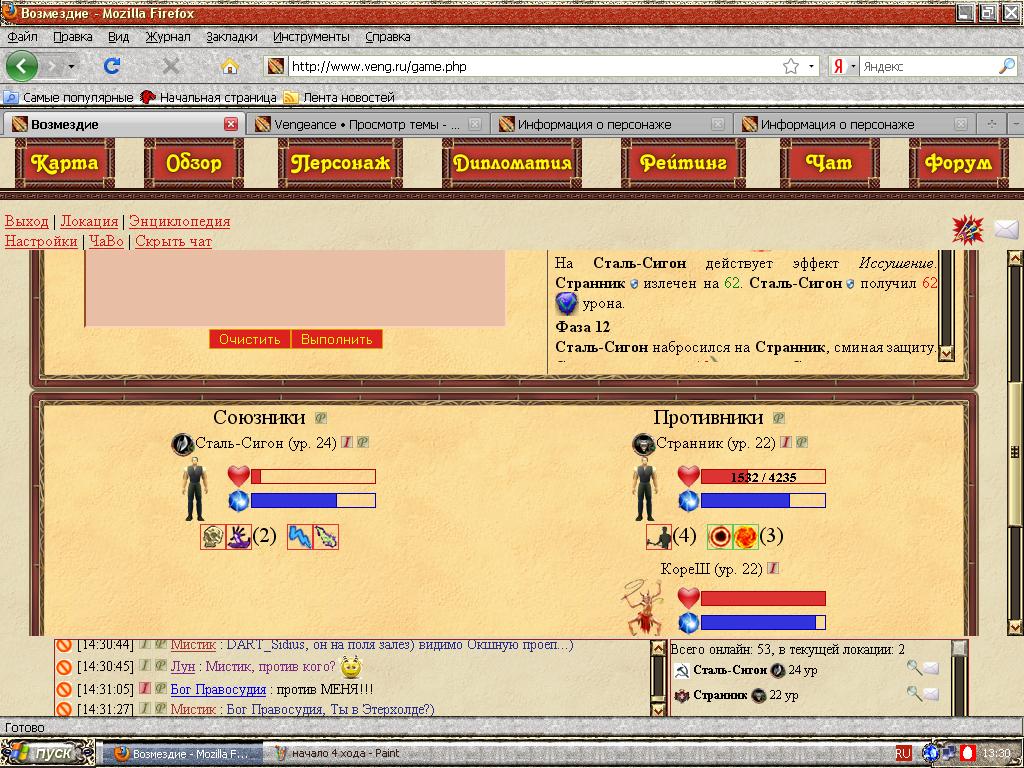Click the scroll-down arrow of the battle log

[x=946, y=353]
